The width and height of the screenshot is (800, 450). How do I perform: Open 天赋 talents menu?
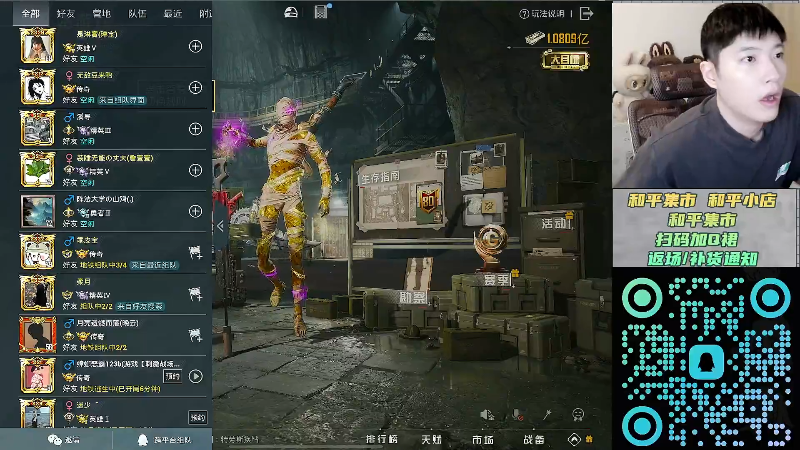432,439
